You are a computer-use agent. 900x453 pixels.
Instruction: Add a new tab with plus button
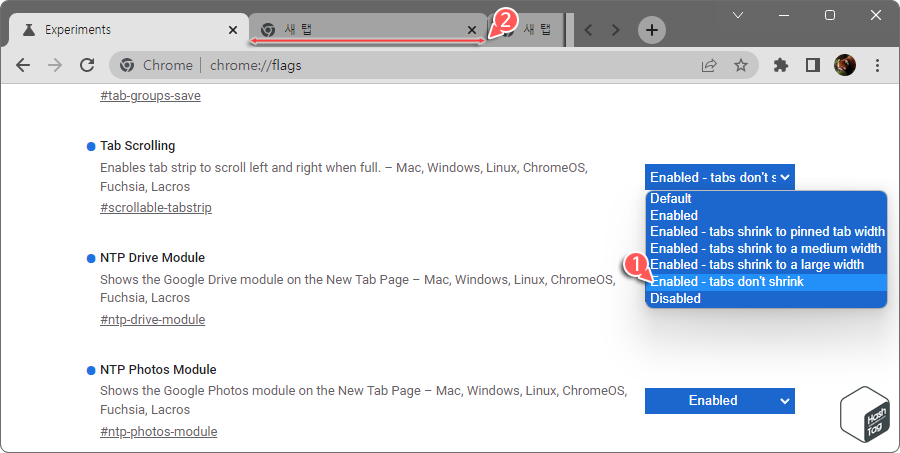coord(651,30)
